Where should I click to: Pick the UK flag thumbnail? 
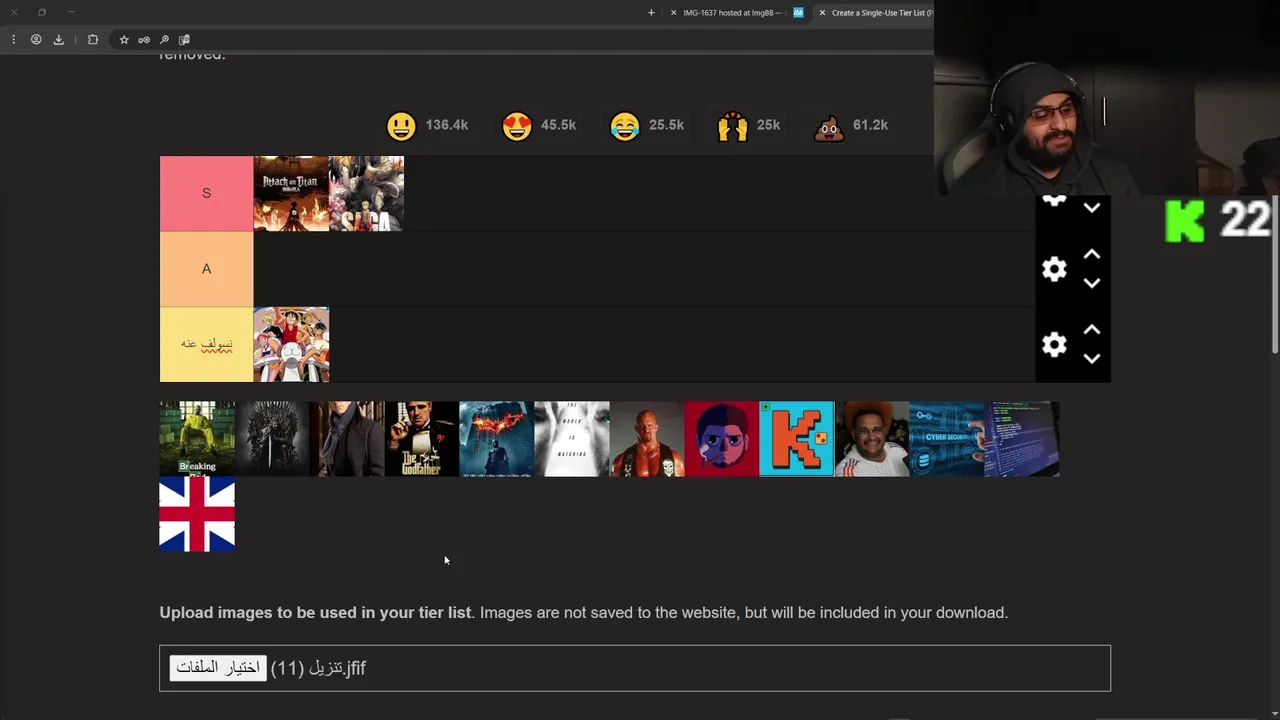point(197,514)
